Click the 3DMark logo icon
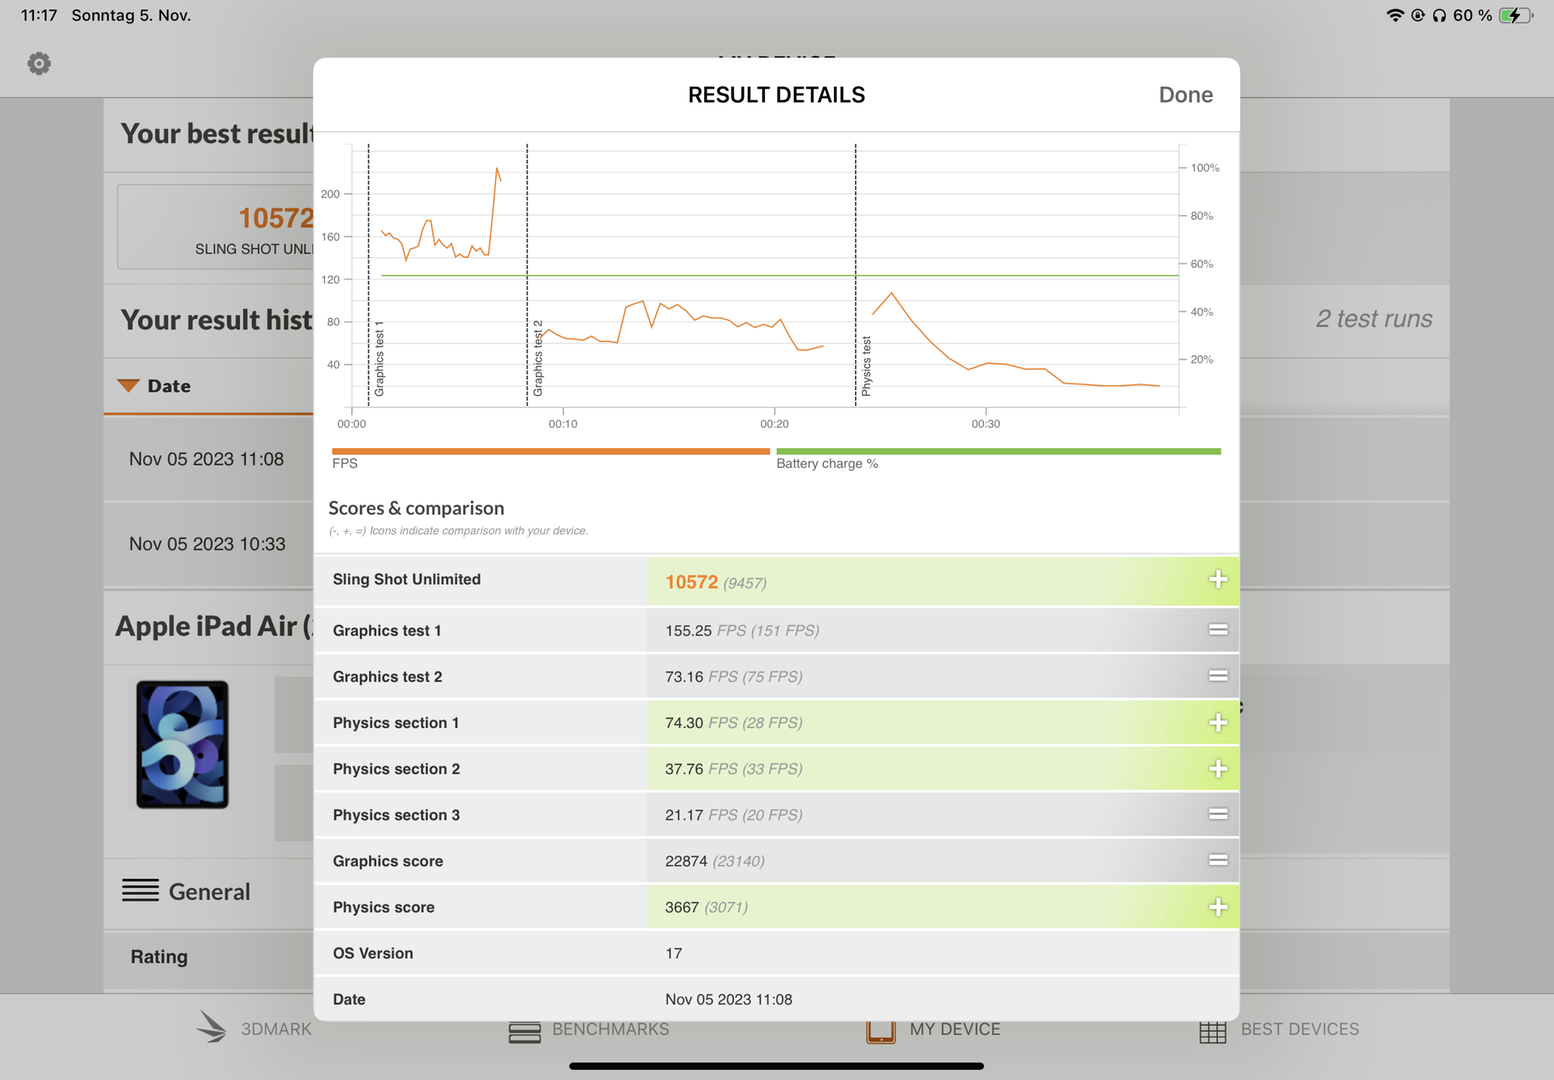The height and width of the screenshot is (1080, 1554). click(x=211, y=1027)
